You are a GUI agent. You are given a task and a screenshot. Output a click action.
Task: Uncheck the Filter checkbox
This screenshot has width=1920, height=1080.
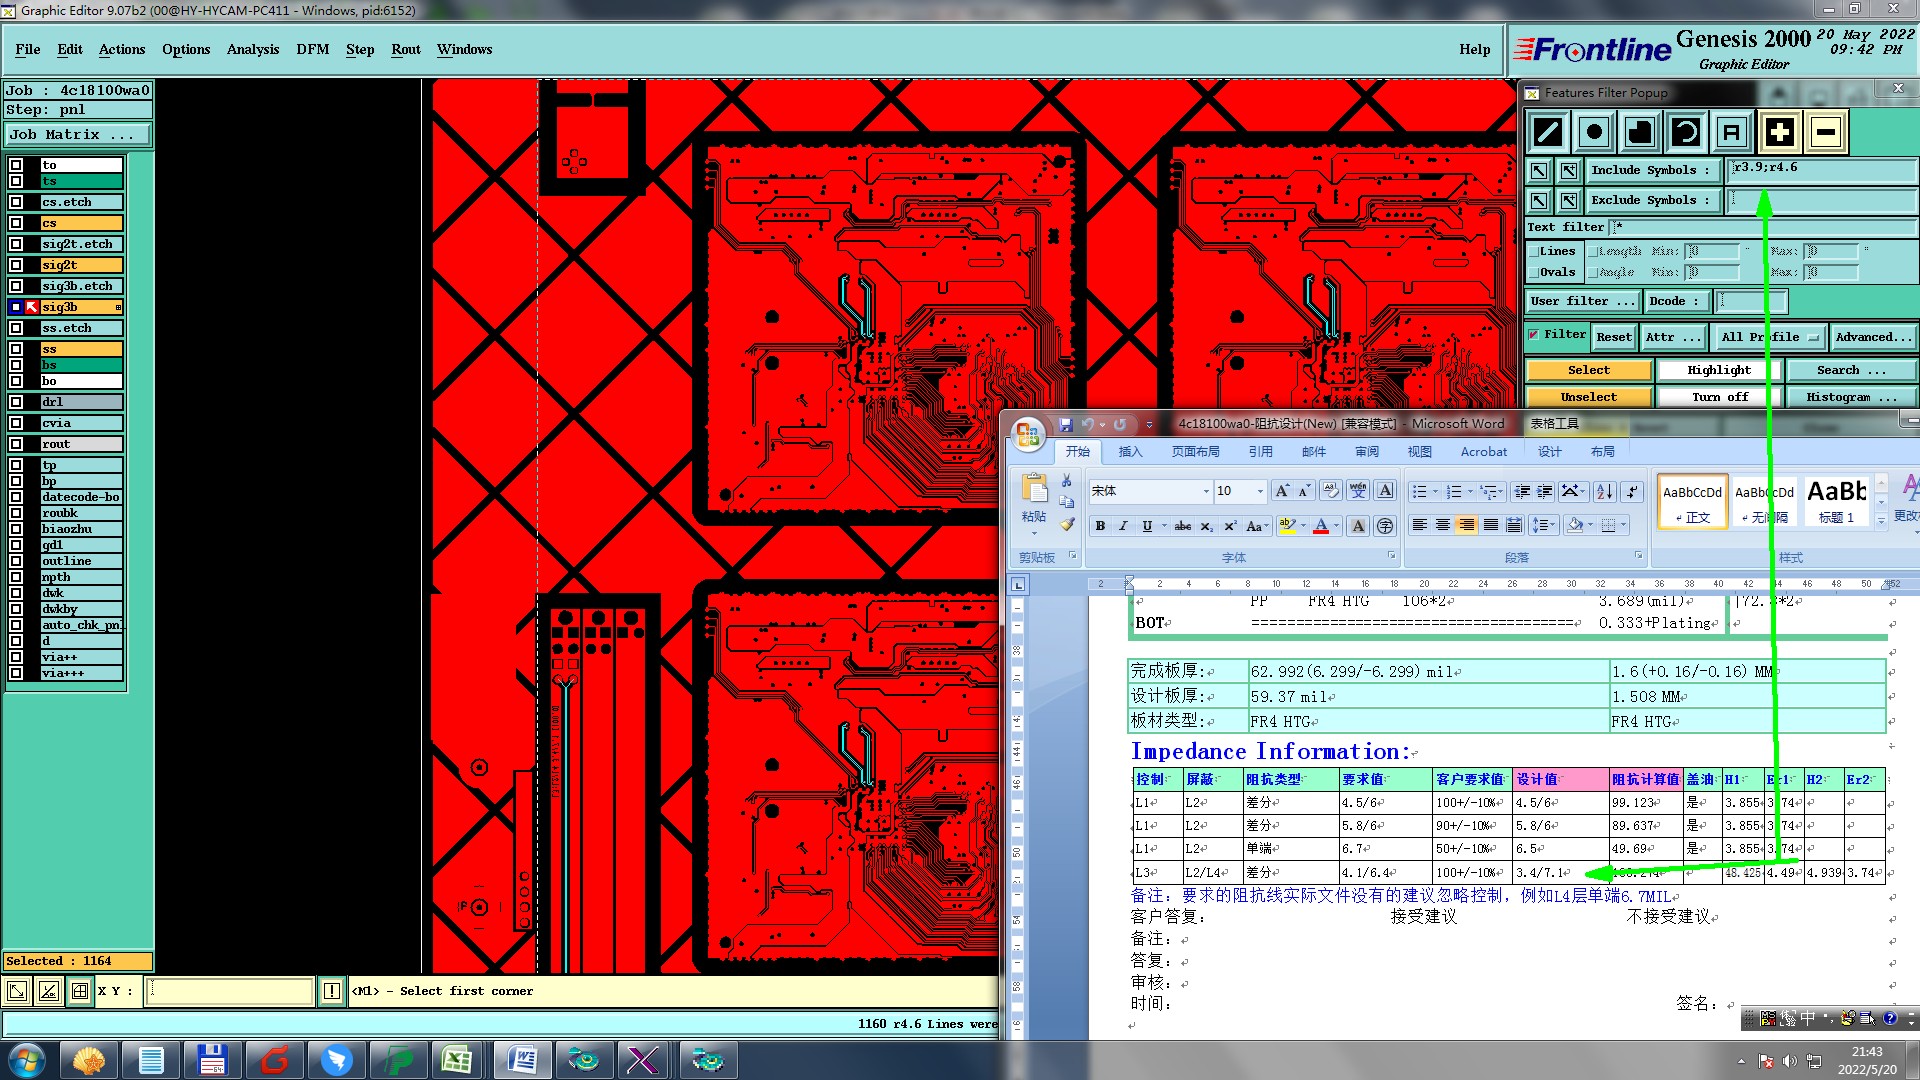click(x=1534, y=335)
